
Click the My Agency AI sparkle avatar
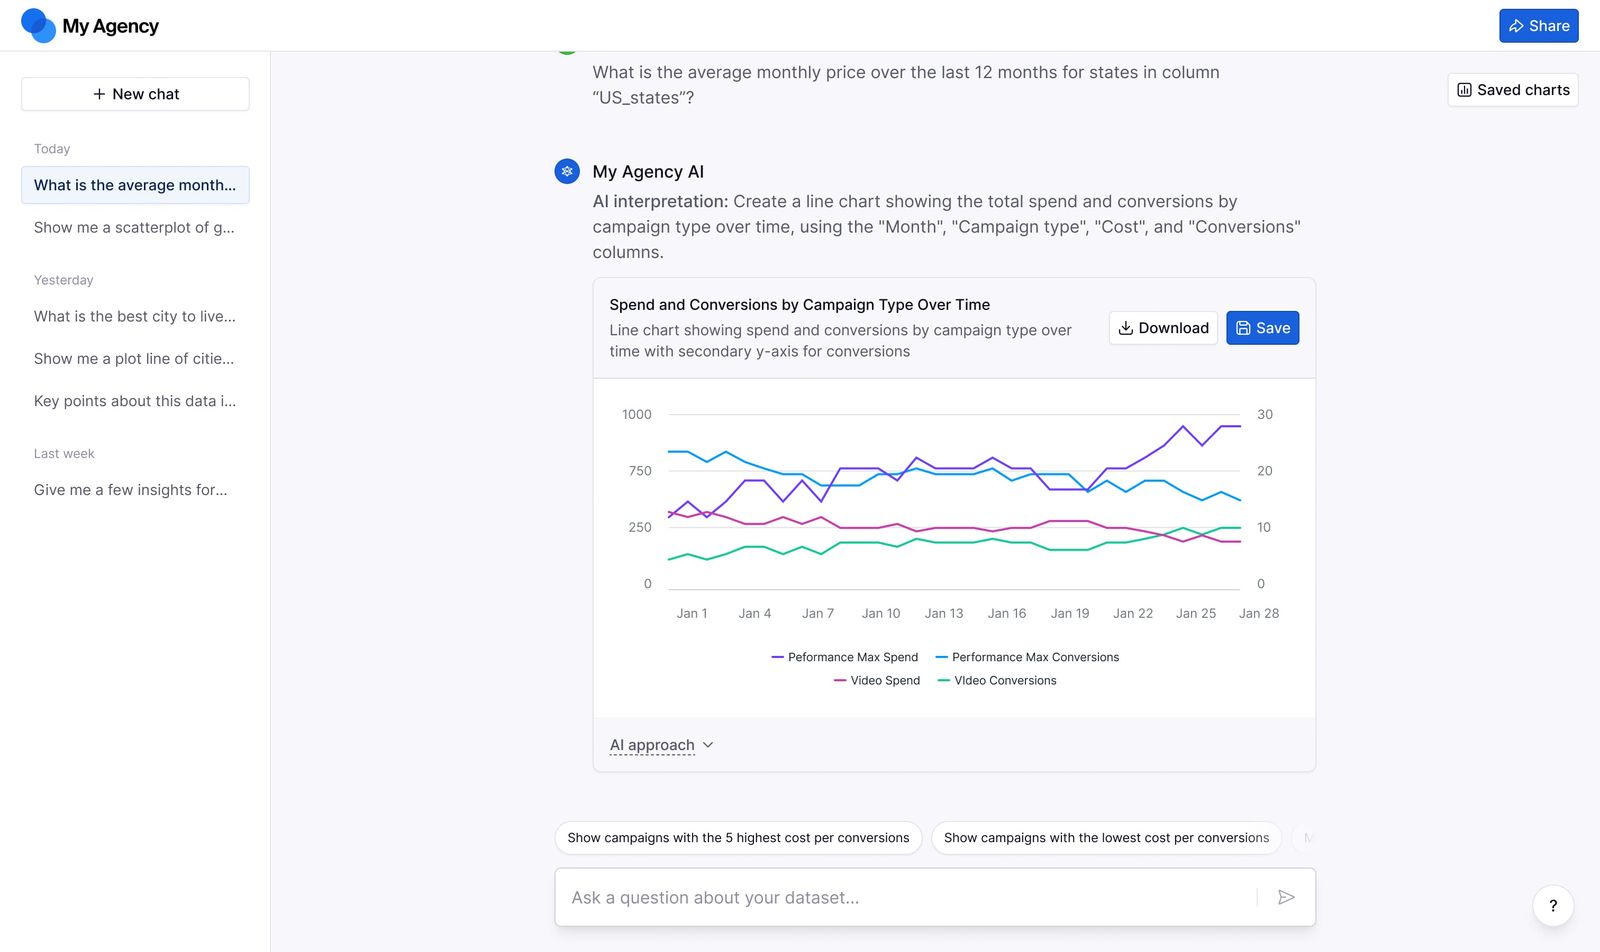[567, 171]
